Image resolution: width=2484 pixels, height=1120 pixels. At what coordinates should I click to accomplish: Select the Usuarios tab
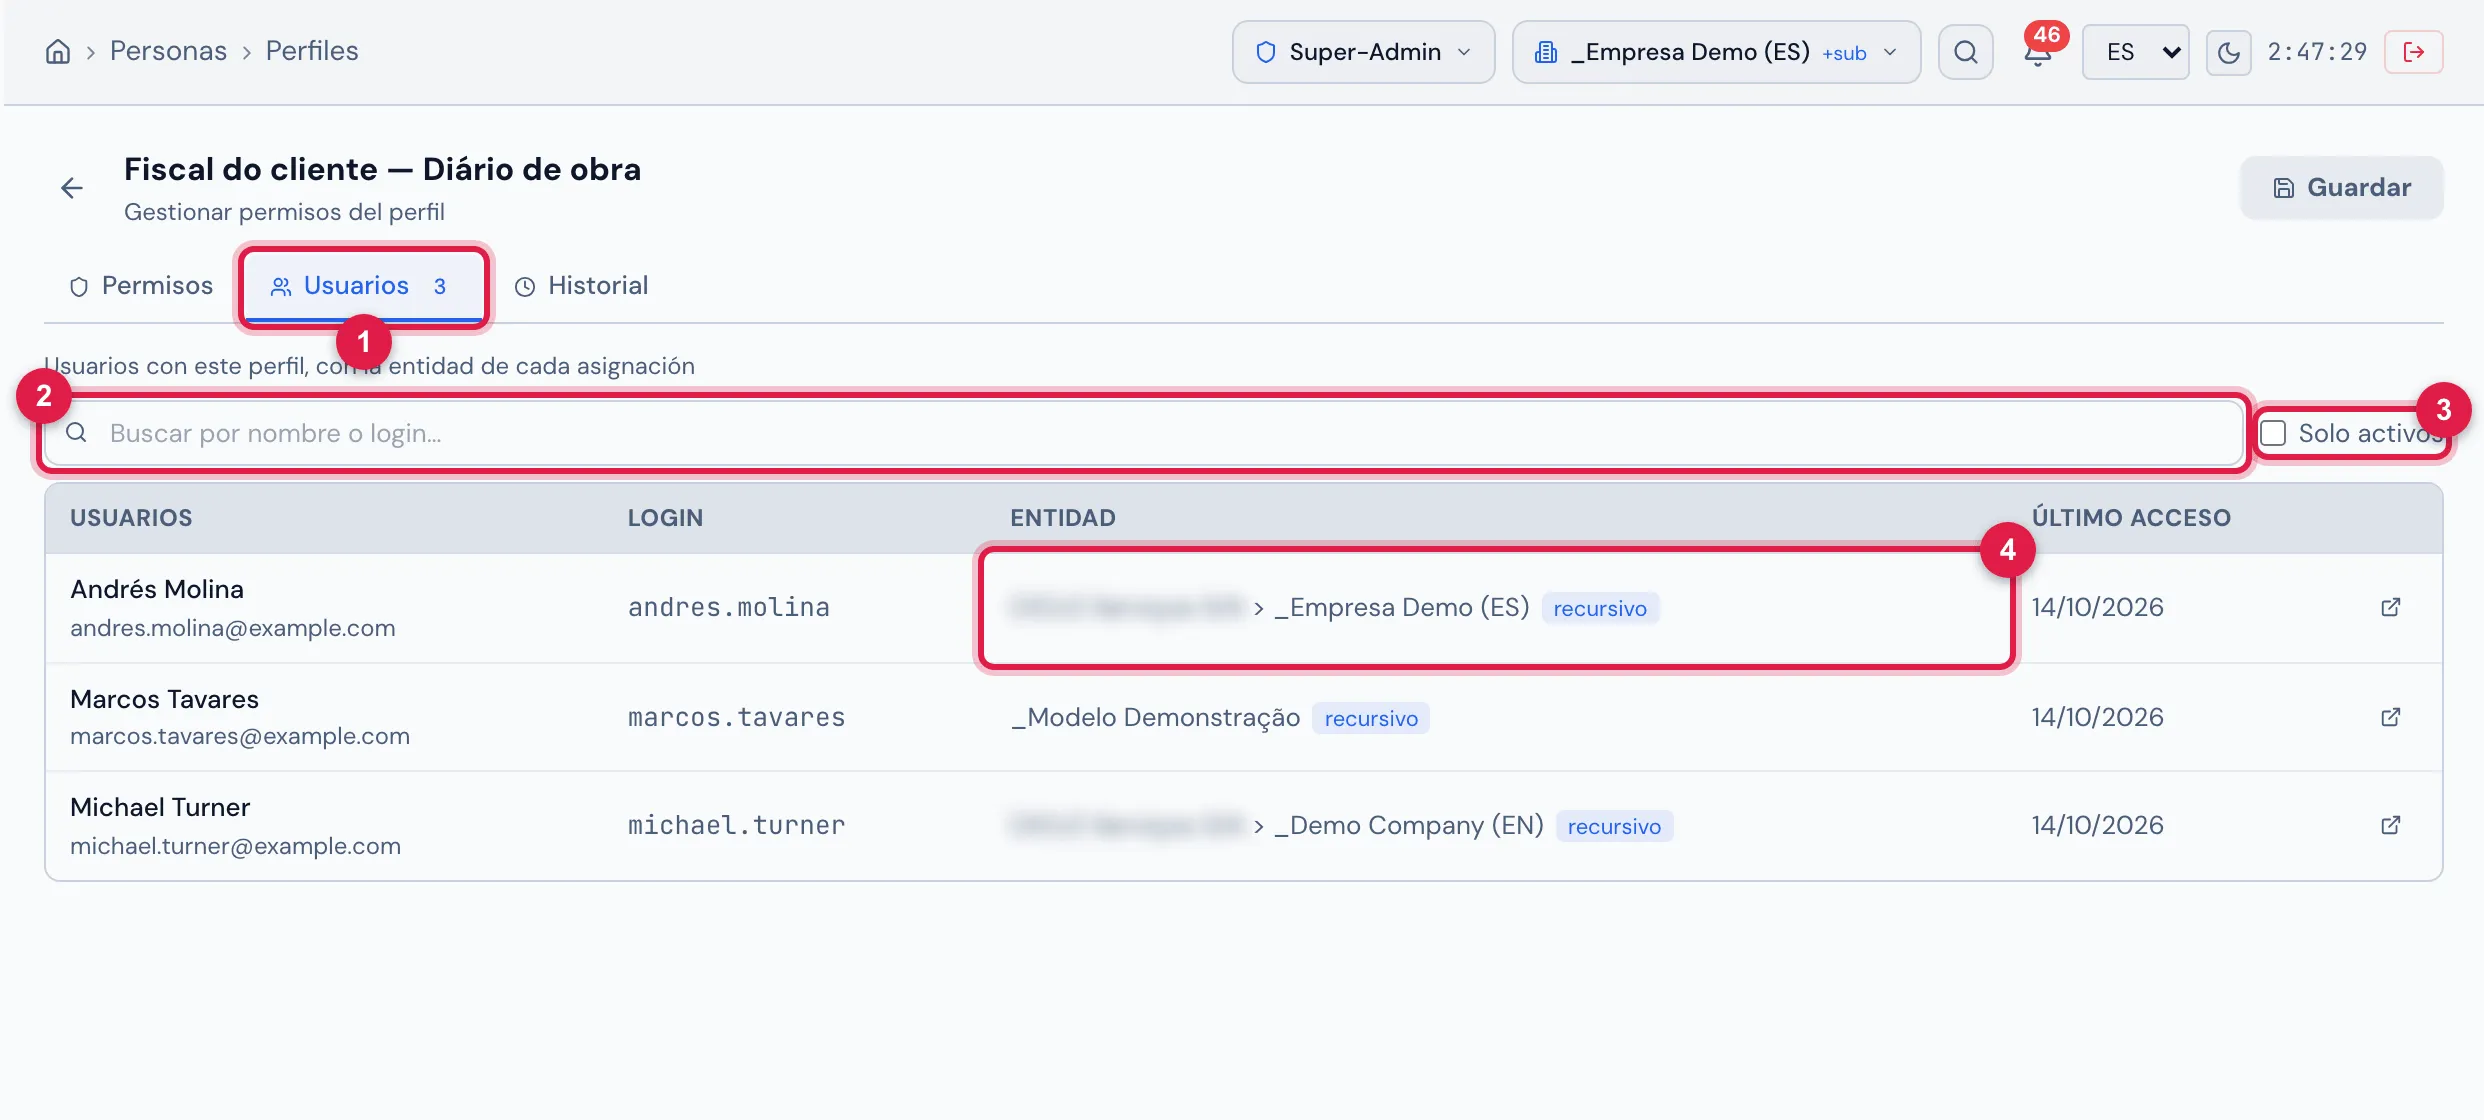pos(362,286)
